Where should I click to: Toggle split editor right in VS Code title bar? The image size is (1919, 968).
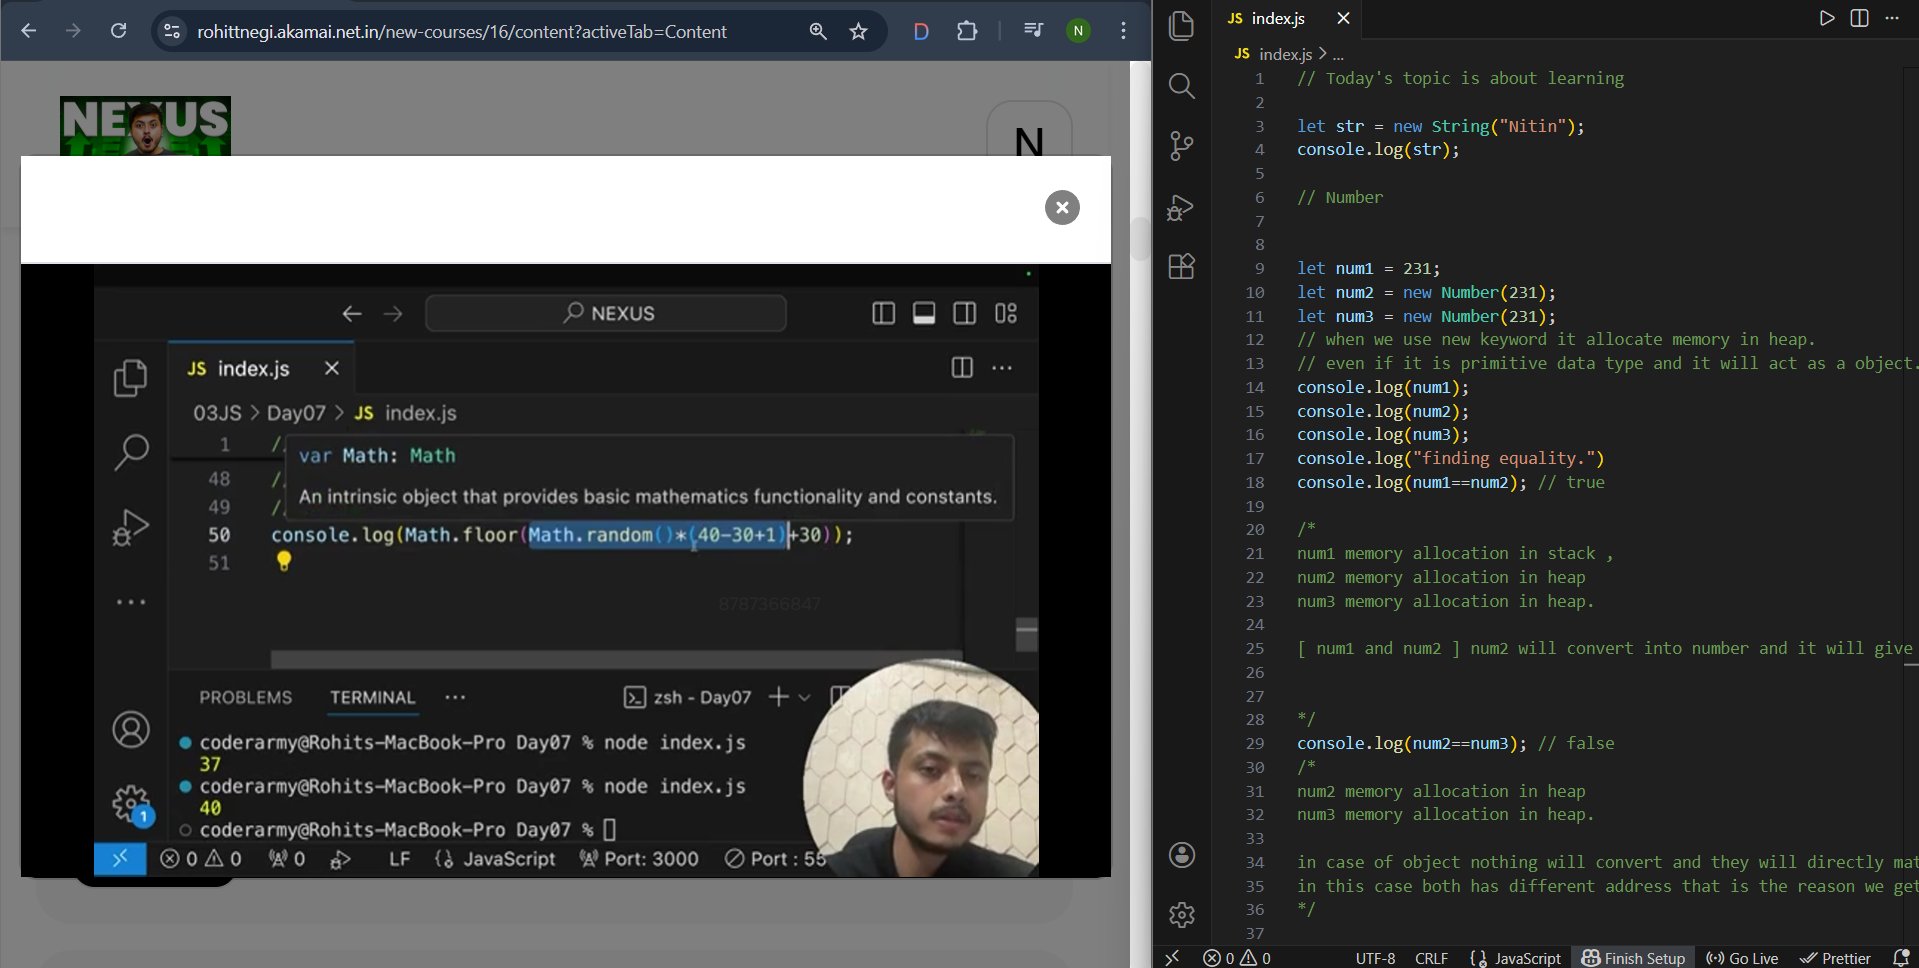click(x=1859, y=18)
